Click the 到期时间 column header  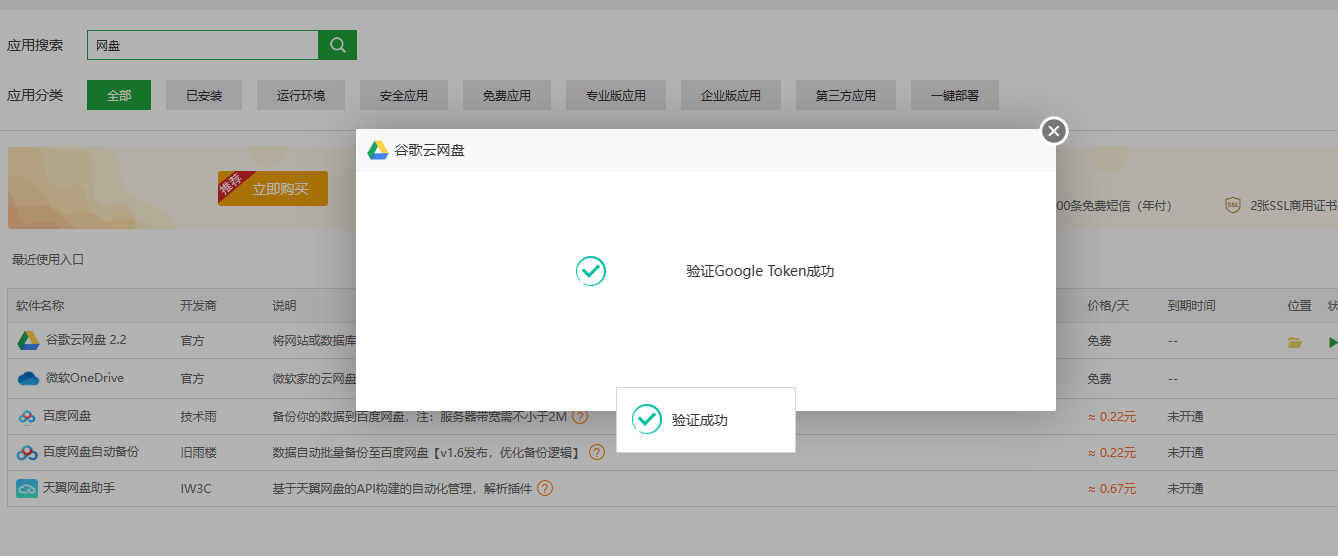click(x=1191, y=305)
